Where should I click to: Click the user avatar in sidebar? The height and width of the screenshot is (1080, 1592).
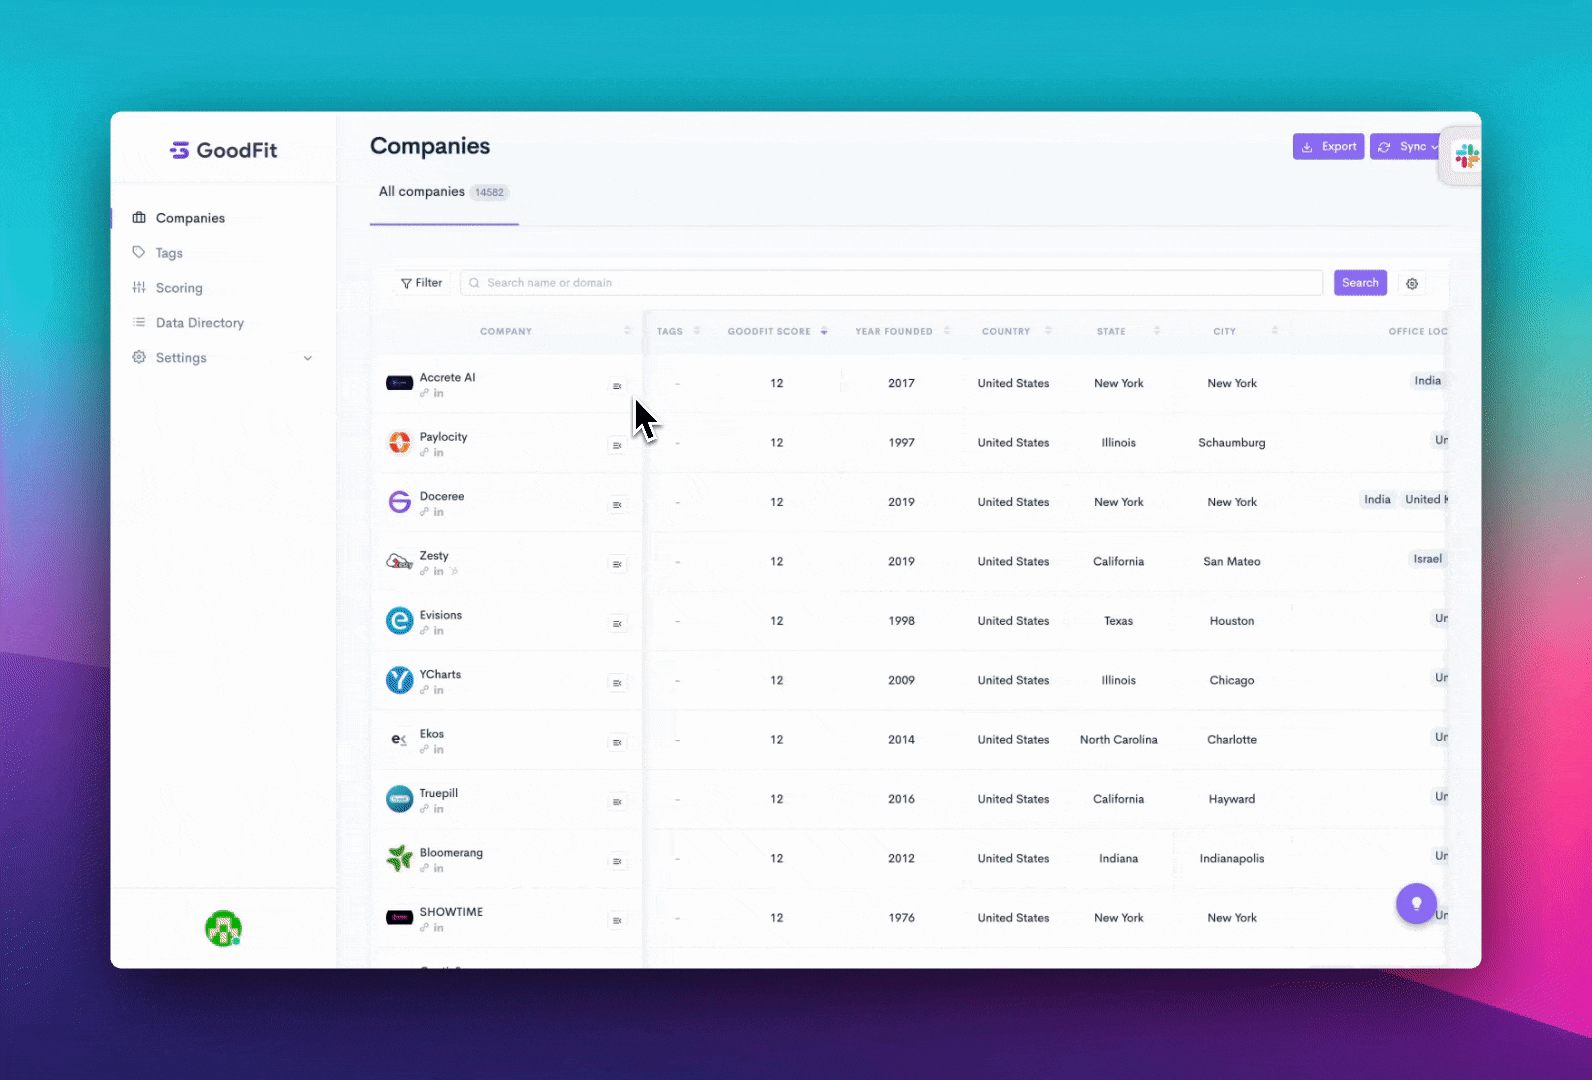[223, 928]
